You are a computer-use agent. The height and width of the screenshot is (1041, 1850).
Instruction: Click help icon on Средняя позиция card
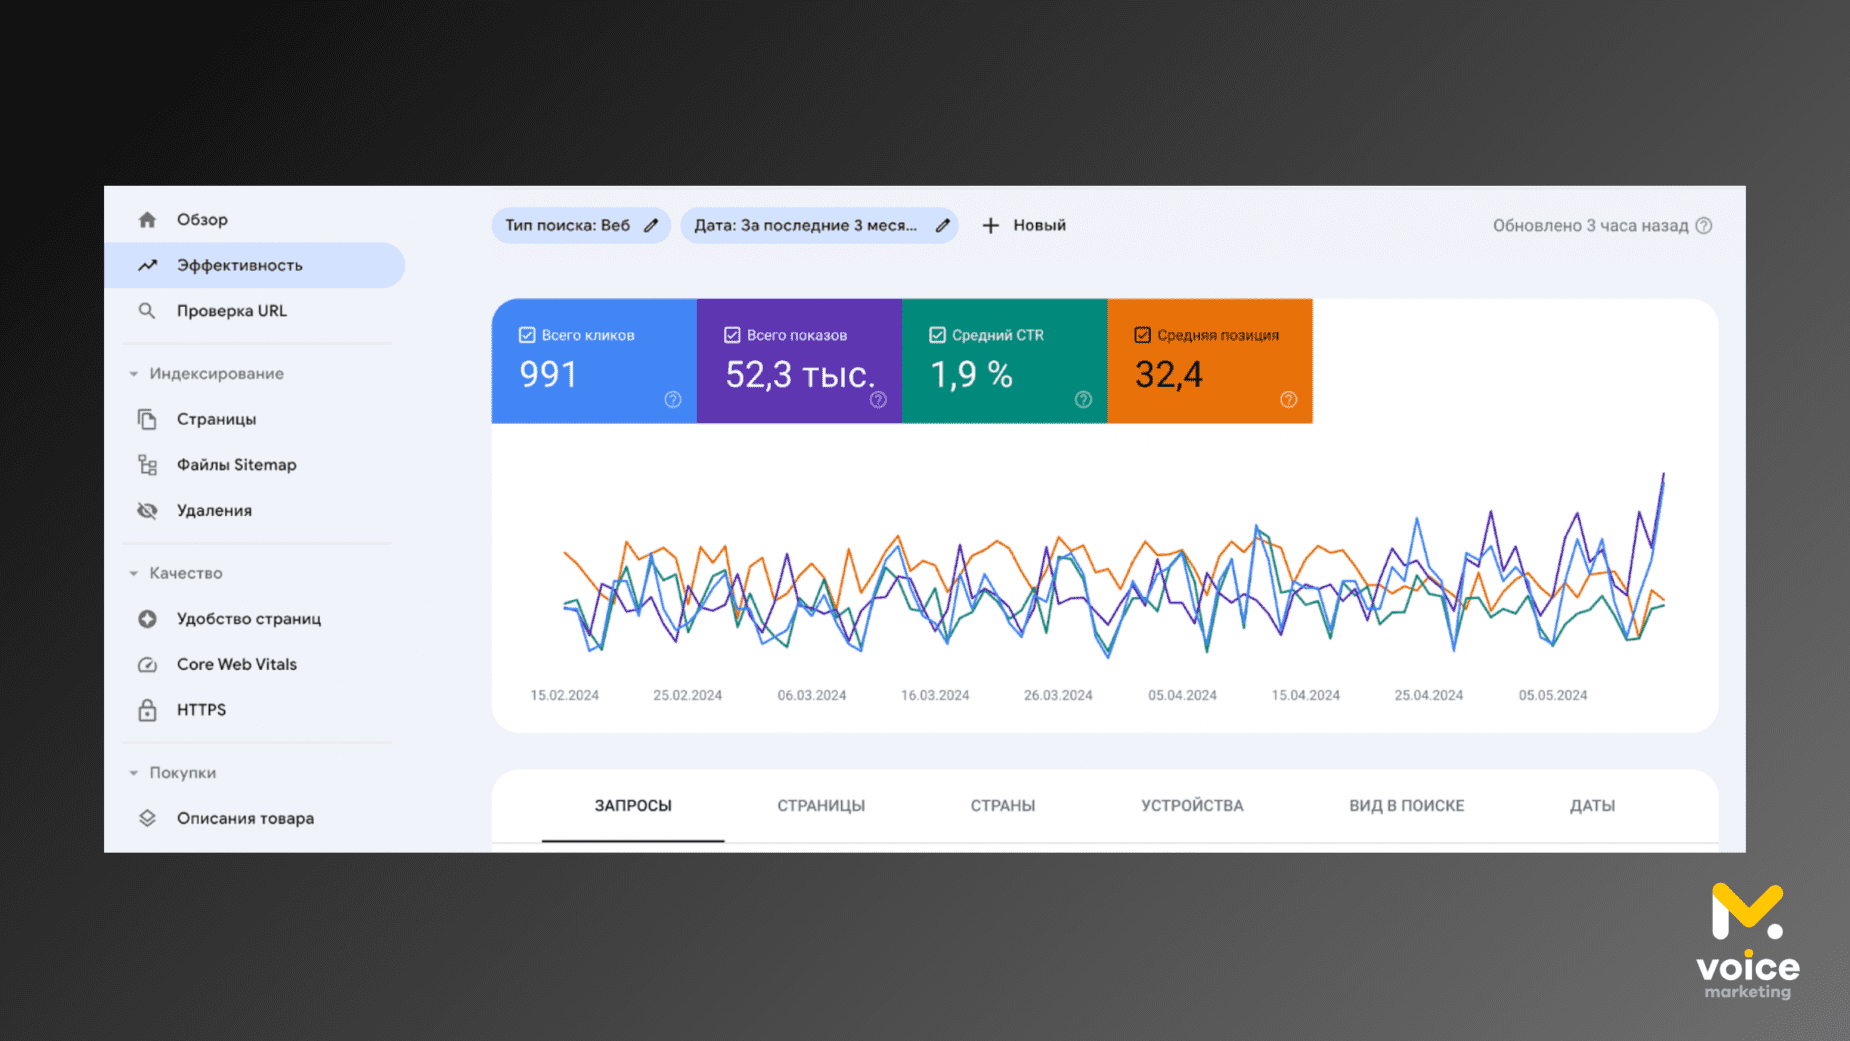[x=1288, y=400]
